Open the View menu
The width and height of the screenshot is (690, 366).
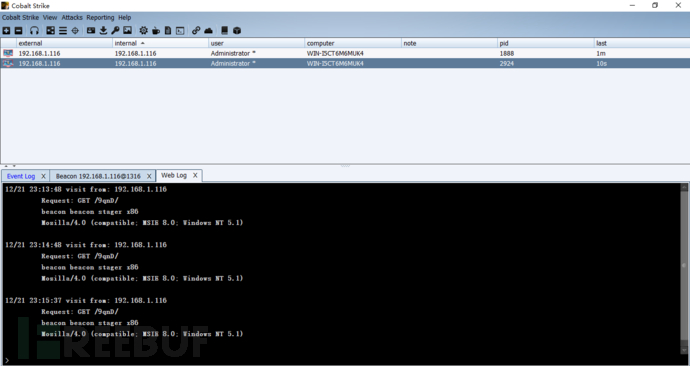pos(50,18)
